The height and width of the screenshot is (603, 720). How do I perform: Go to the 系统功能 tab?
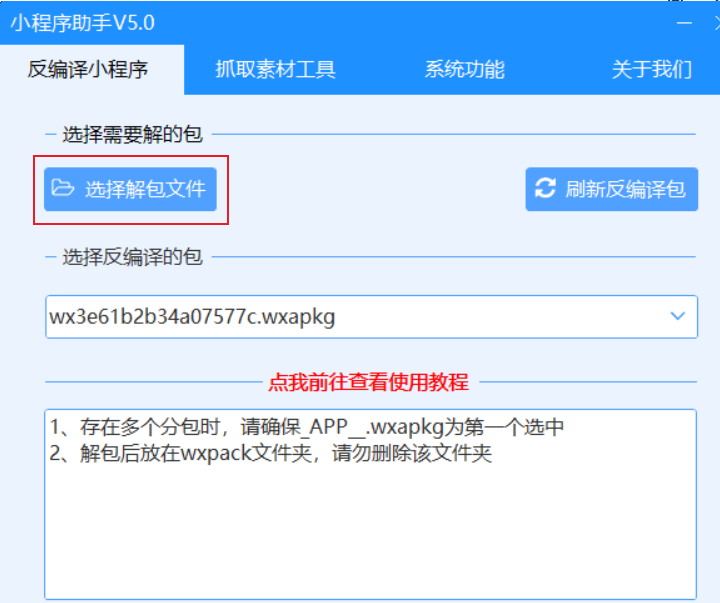[x=464, y=70]
